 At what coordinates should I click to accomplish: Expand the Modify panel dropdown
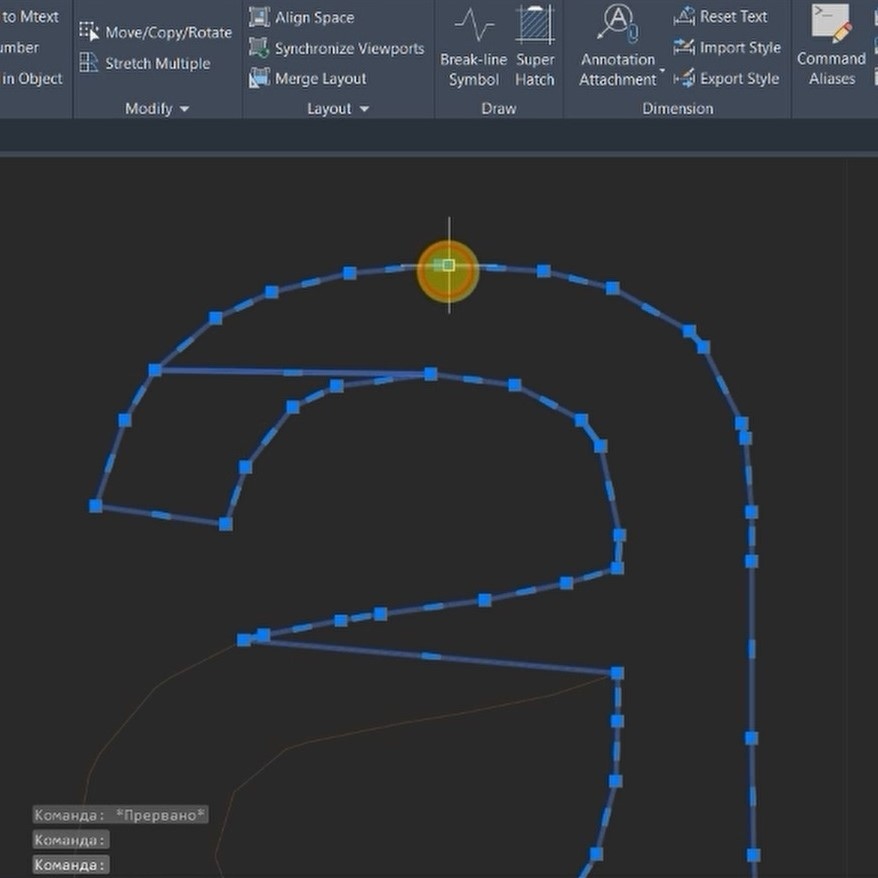click(x=185, y=109)
